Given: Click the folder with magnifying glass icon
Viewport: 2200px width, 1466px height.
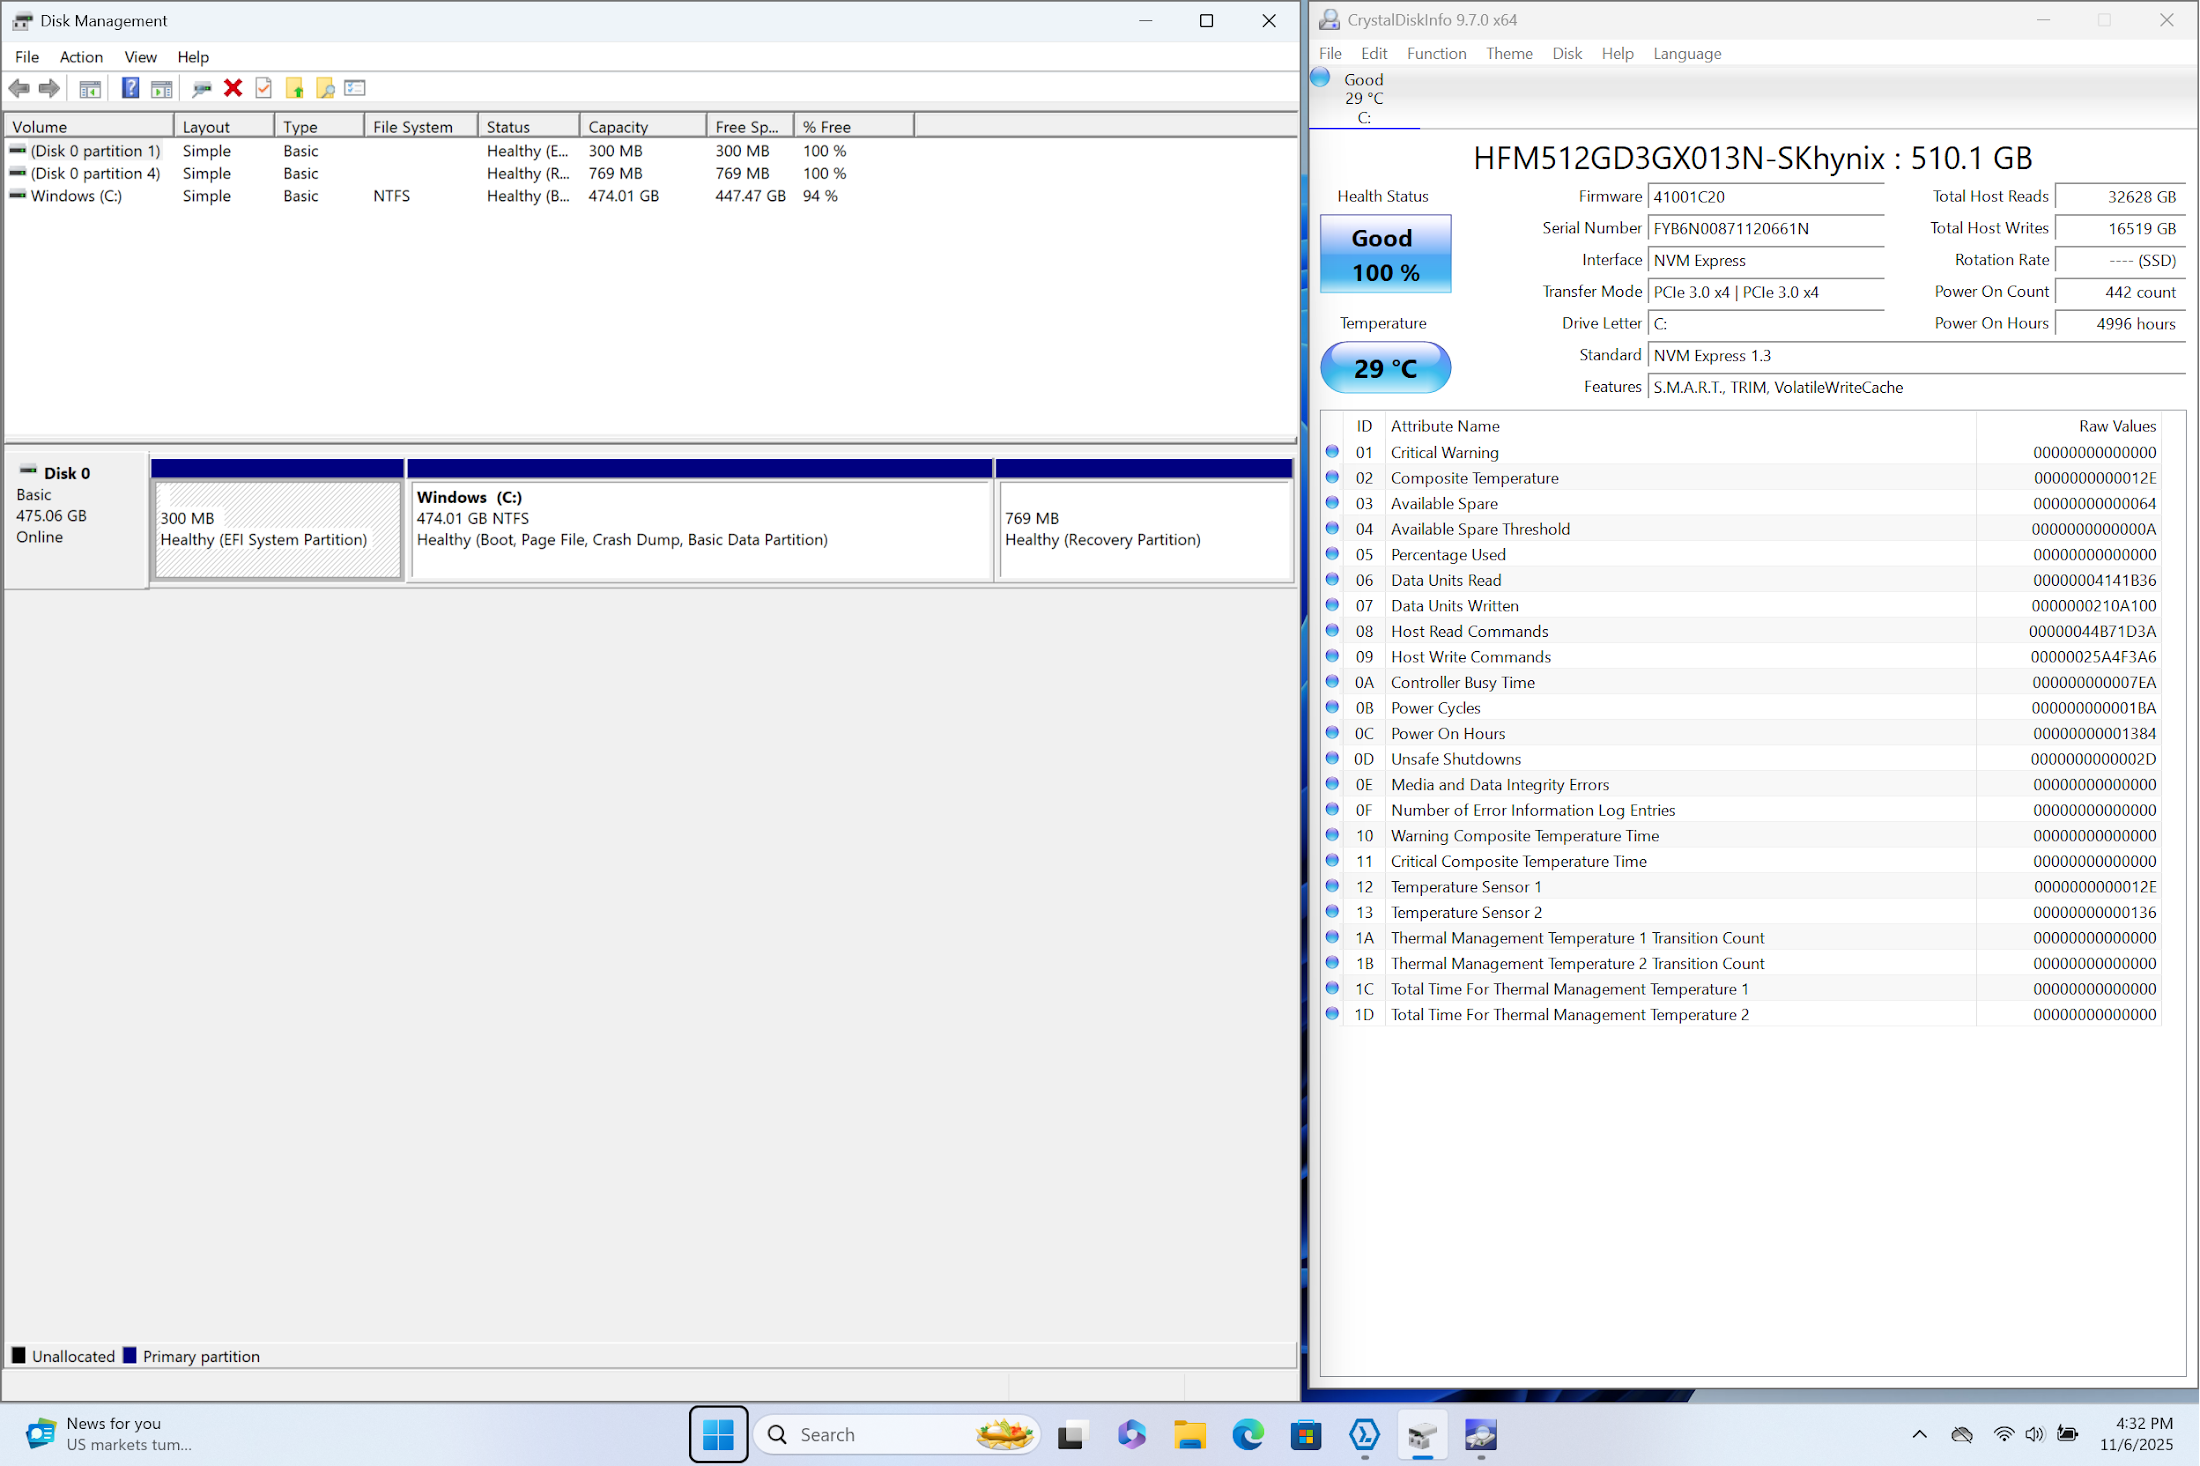Looking at the screenshot, I should (325, 88).
